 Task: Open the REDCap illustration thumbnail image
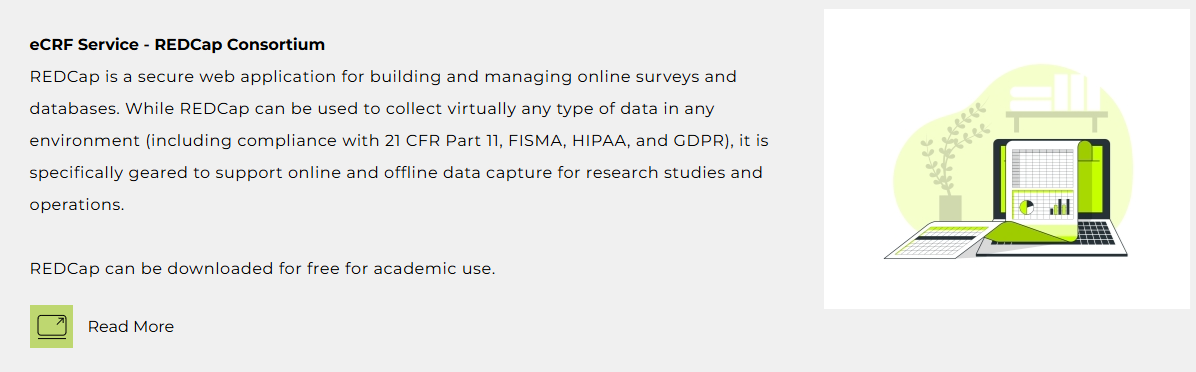1006,159
